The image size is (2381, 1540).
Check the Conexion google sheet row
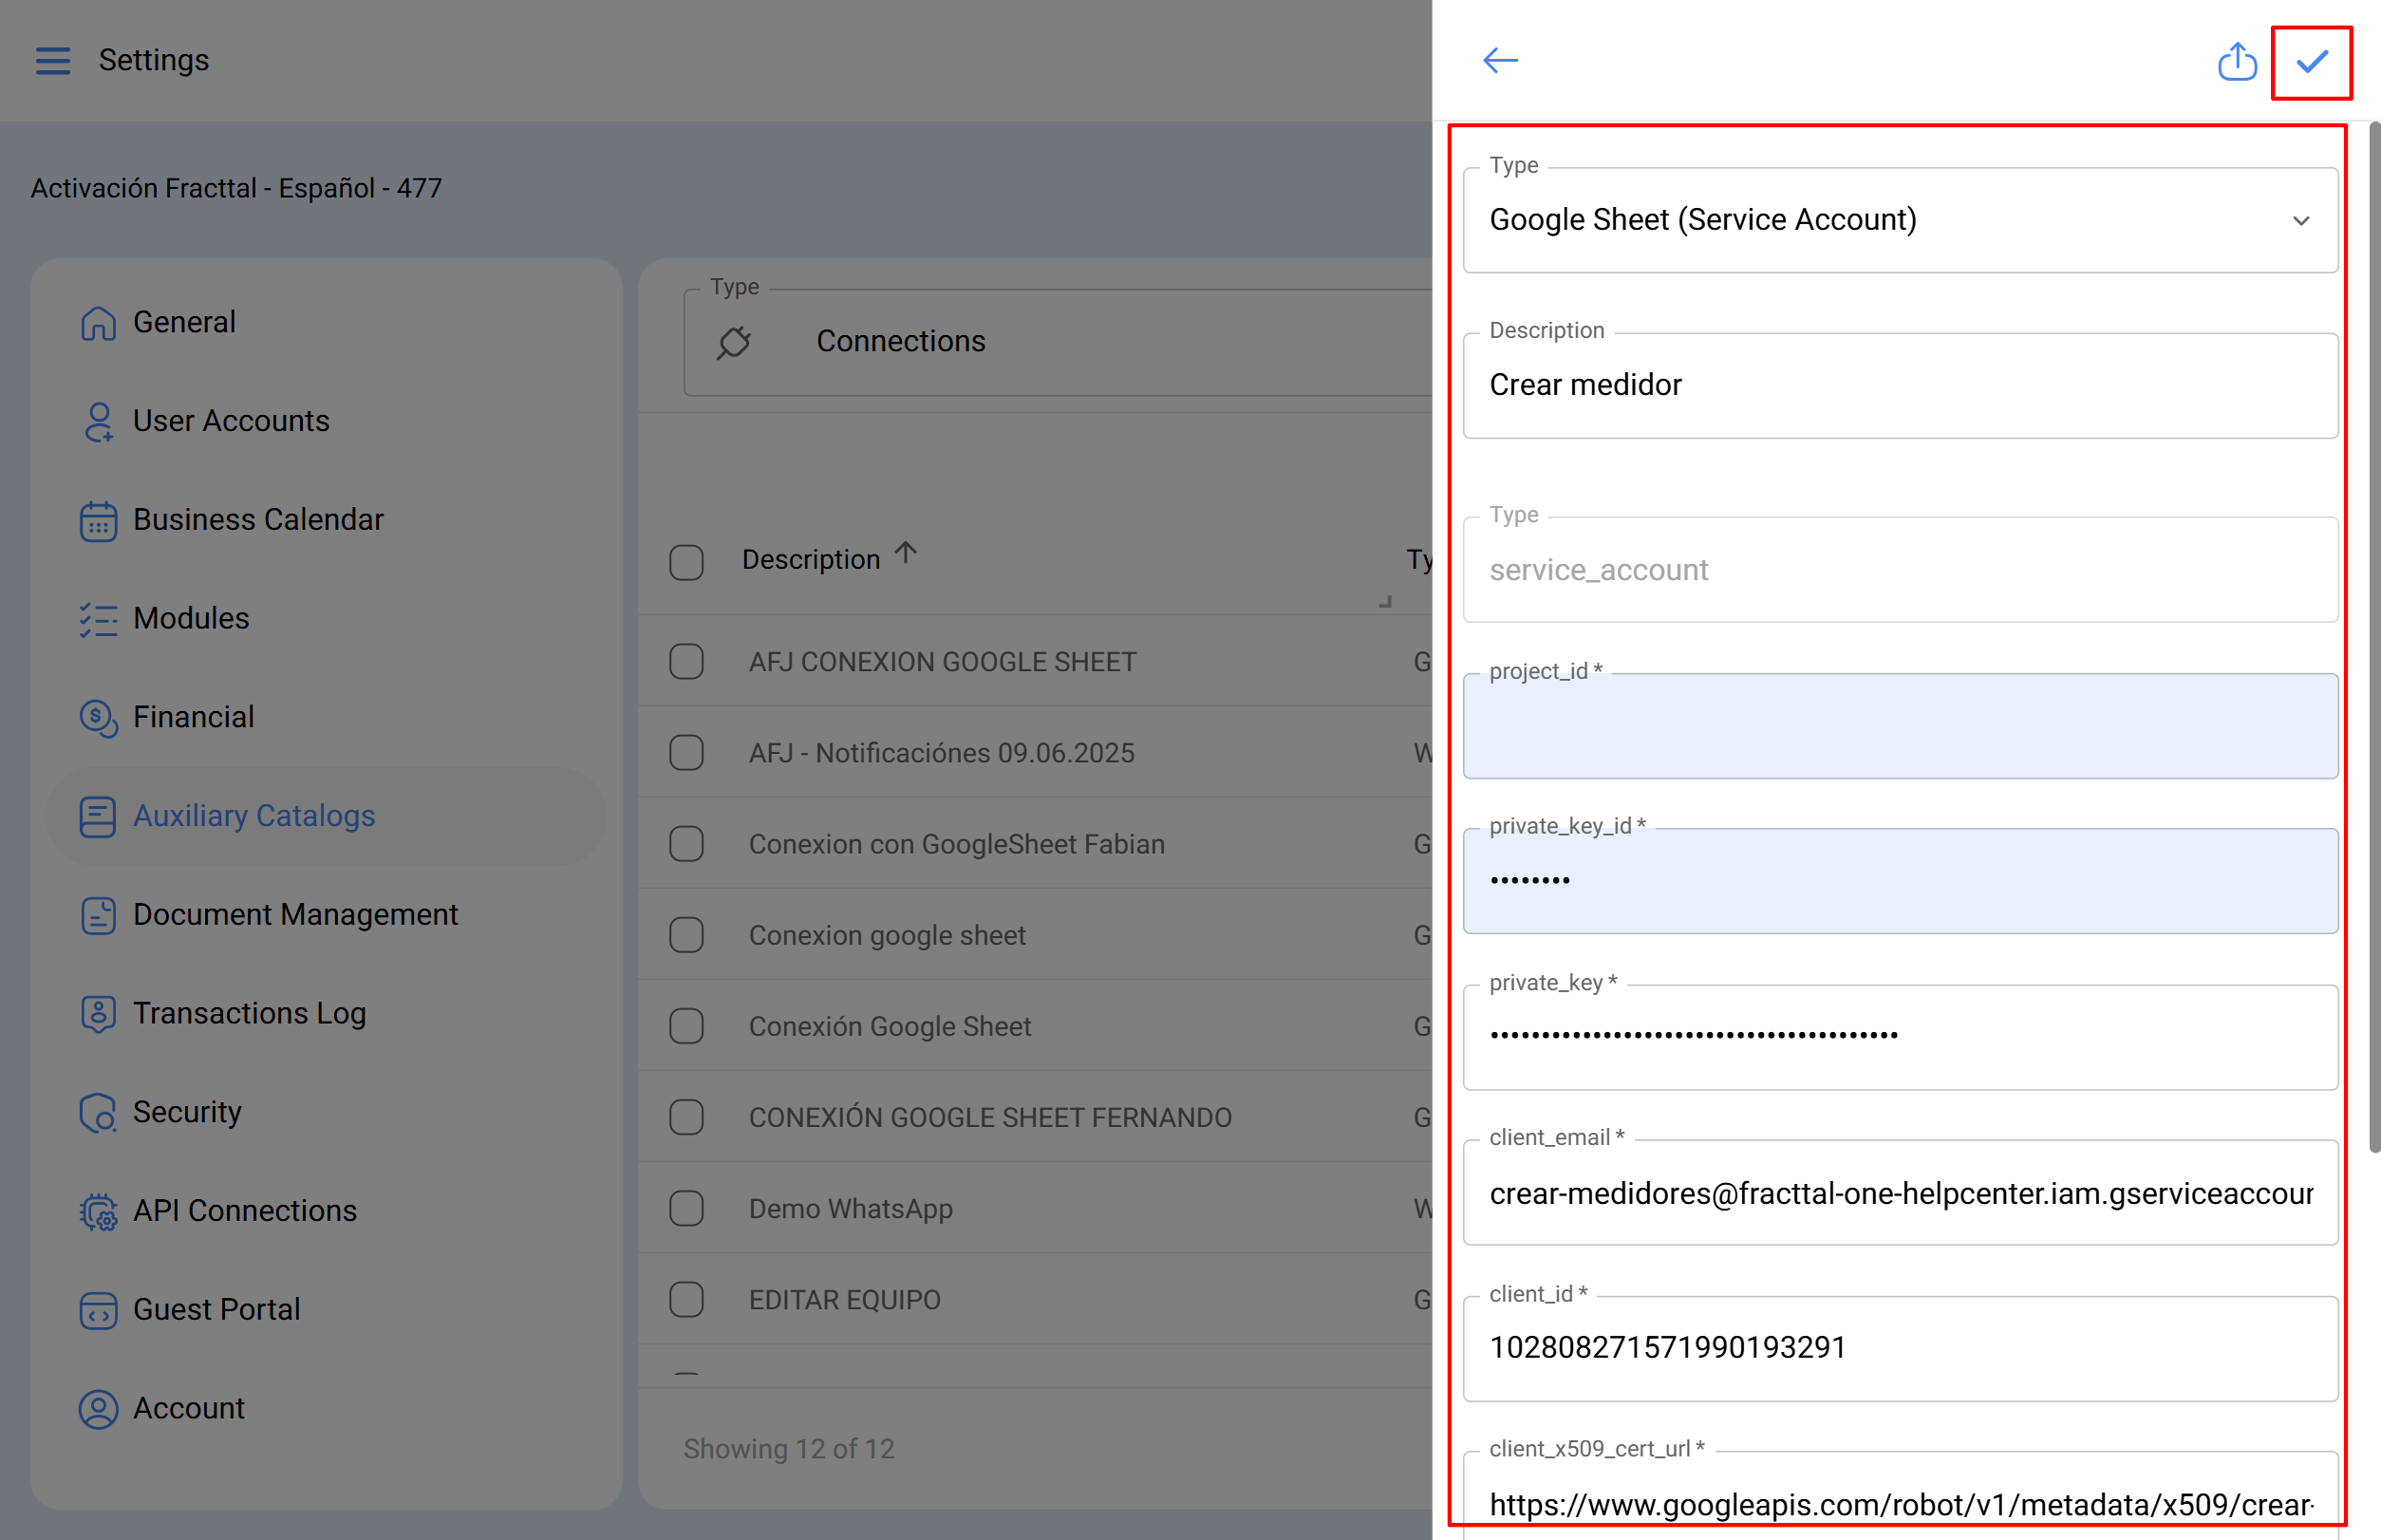[686, 934]
